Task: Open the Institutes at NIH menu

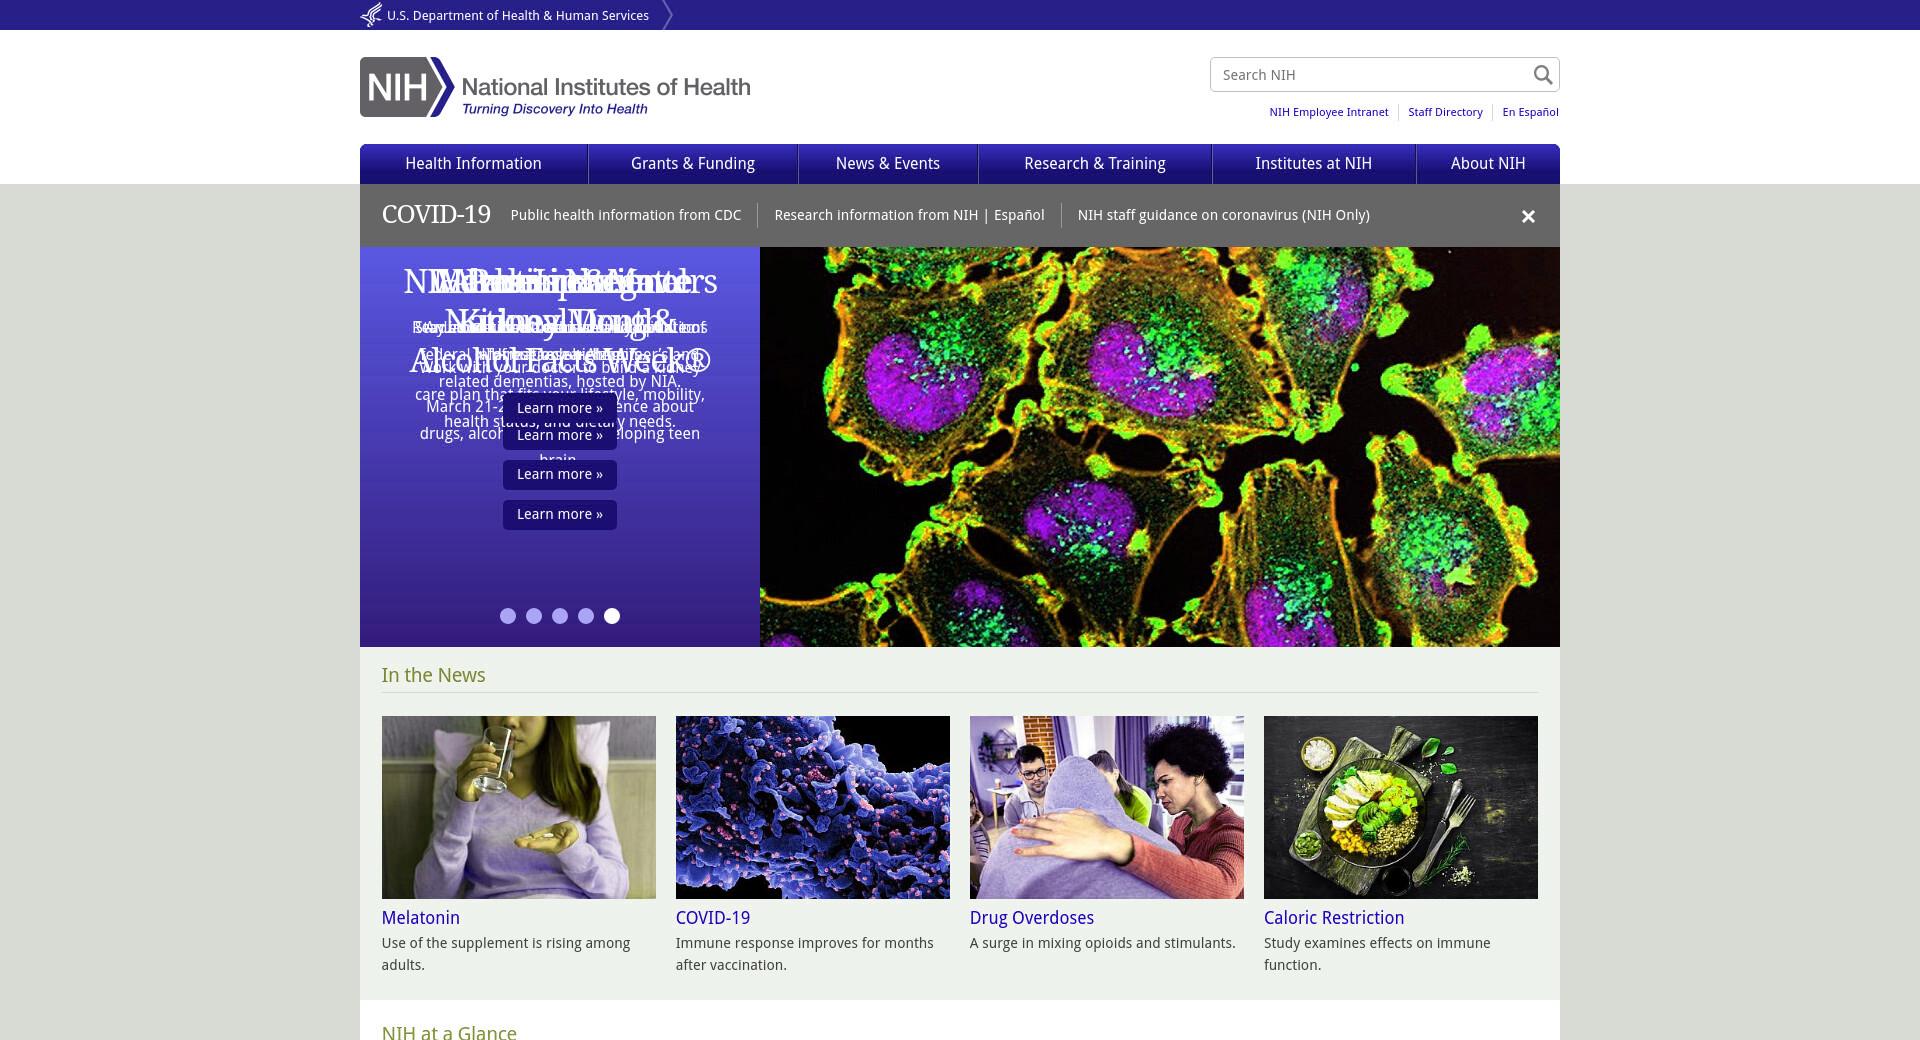Action: [x=1314, y=164]
